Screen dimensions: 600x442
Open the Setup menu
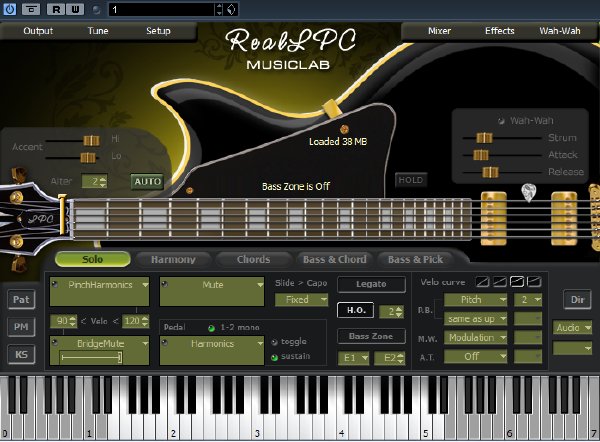(x=158, y=31)
